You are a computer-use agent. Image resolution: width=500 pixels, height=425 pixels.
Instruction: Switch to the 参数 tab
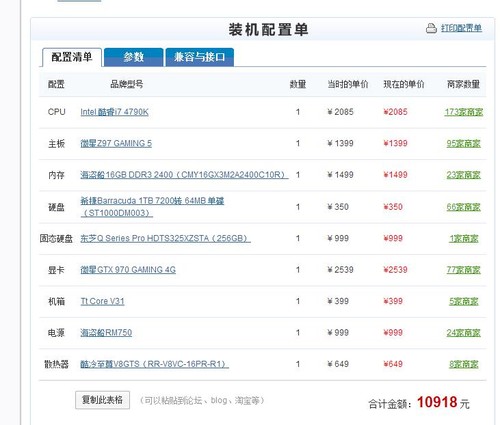click(x=134, y=57)
